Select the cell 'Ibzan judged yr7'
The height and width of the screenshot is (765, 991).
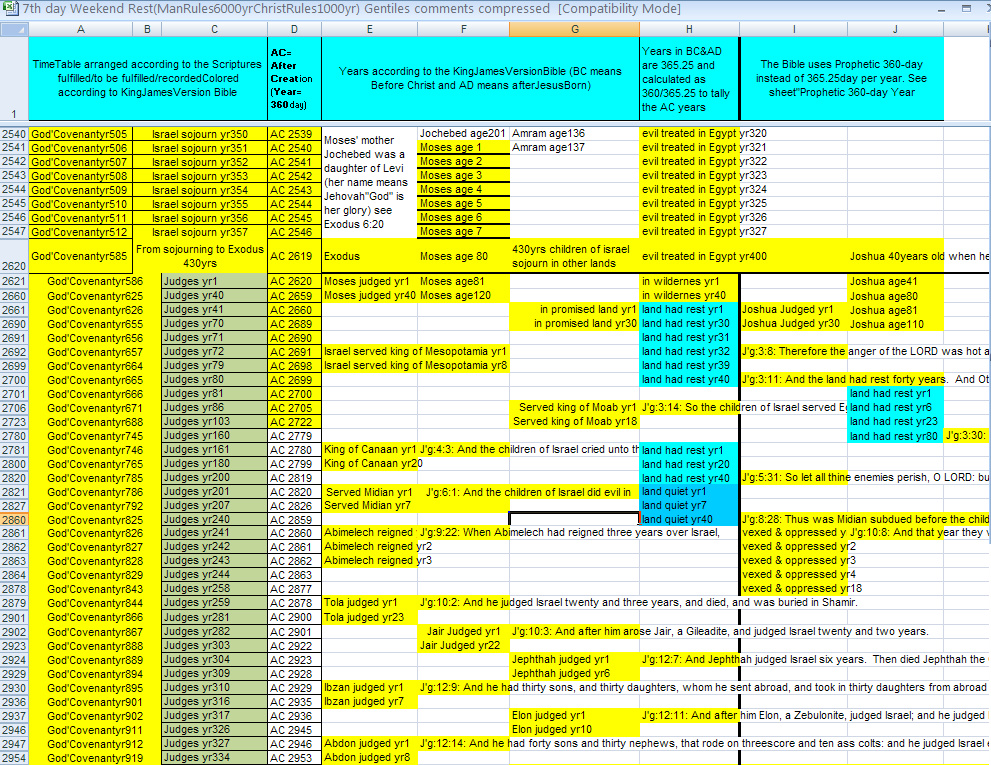370,701
